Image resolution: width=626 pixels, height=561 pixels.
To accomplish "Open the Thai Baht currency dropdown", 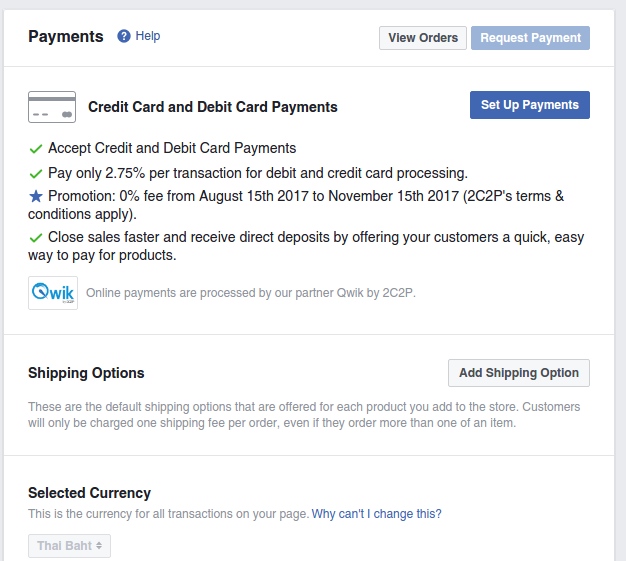I will pos(69,546).
